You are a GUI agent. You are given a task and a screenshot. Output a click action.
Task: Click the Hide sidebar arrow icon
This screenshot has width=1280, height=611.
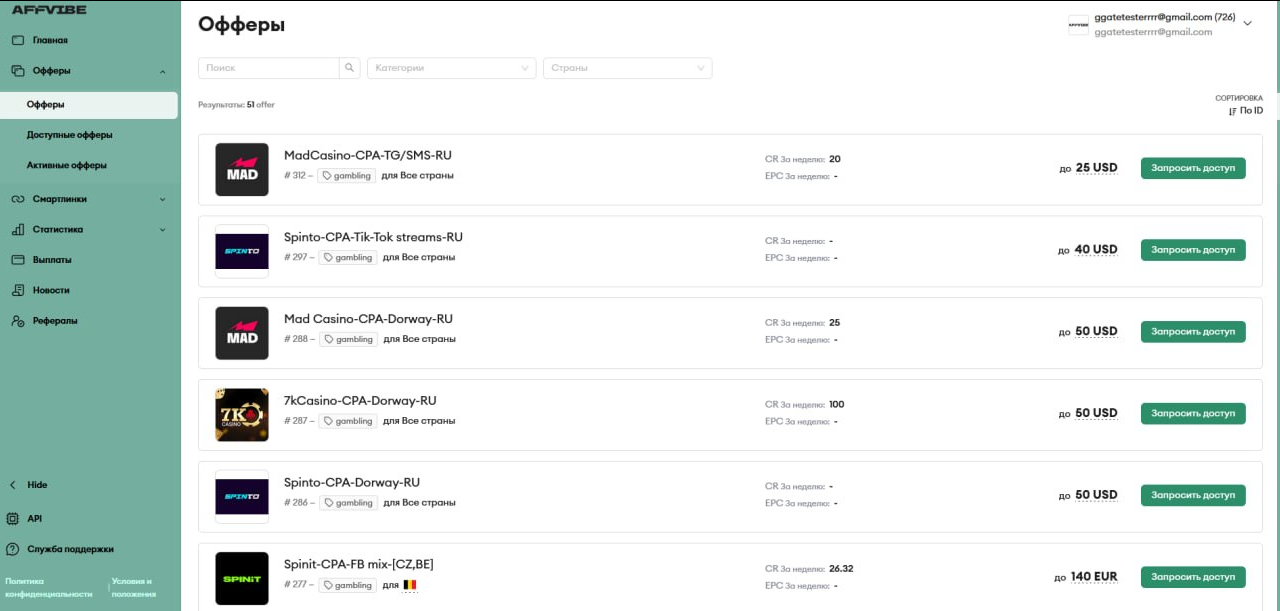tap(13, 485)
